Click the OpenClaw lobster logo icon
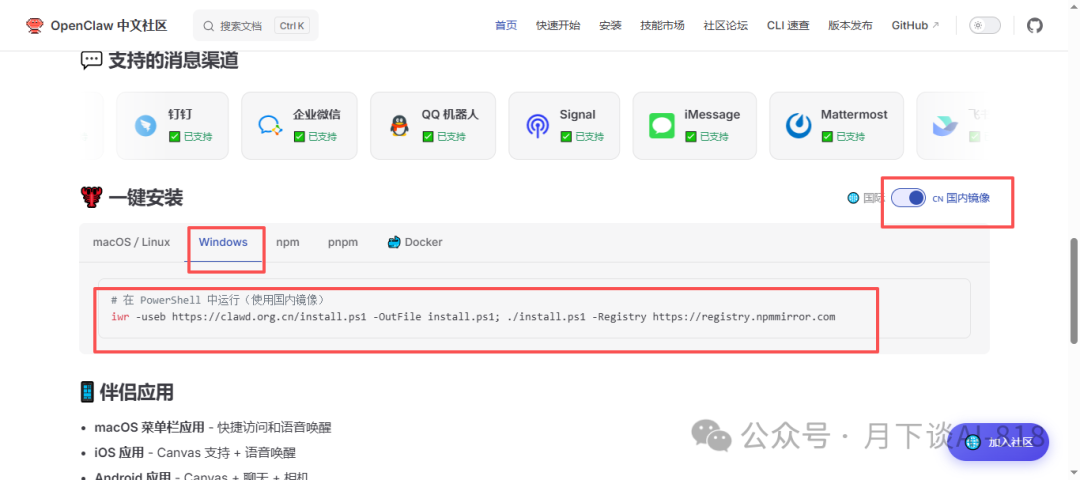 [34, 25]
